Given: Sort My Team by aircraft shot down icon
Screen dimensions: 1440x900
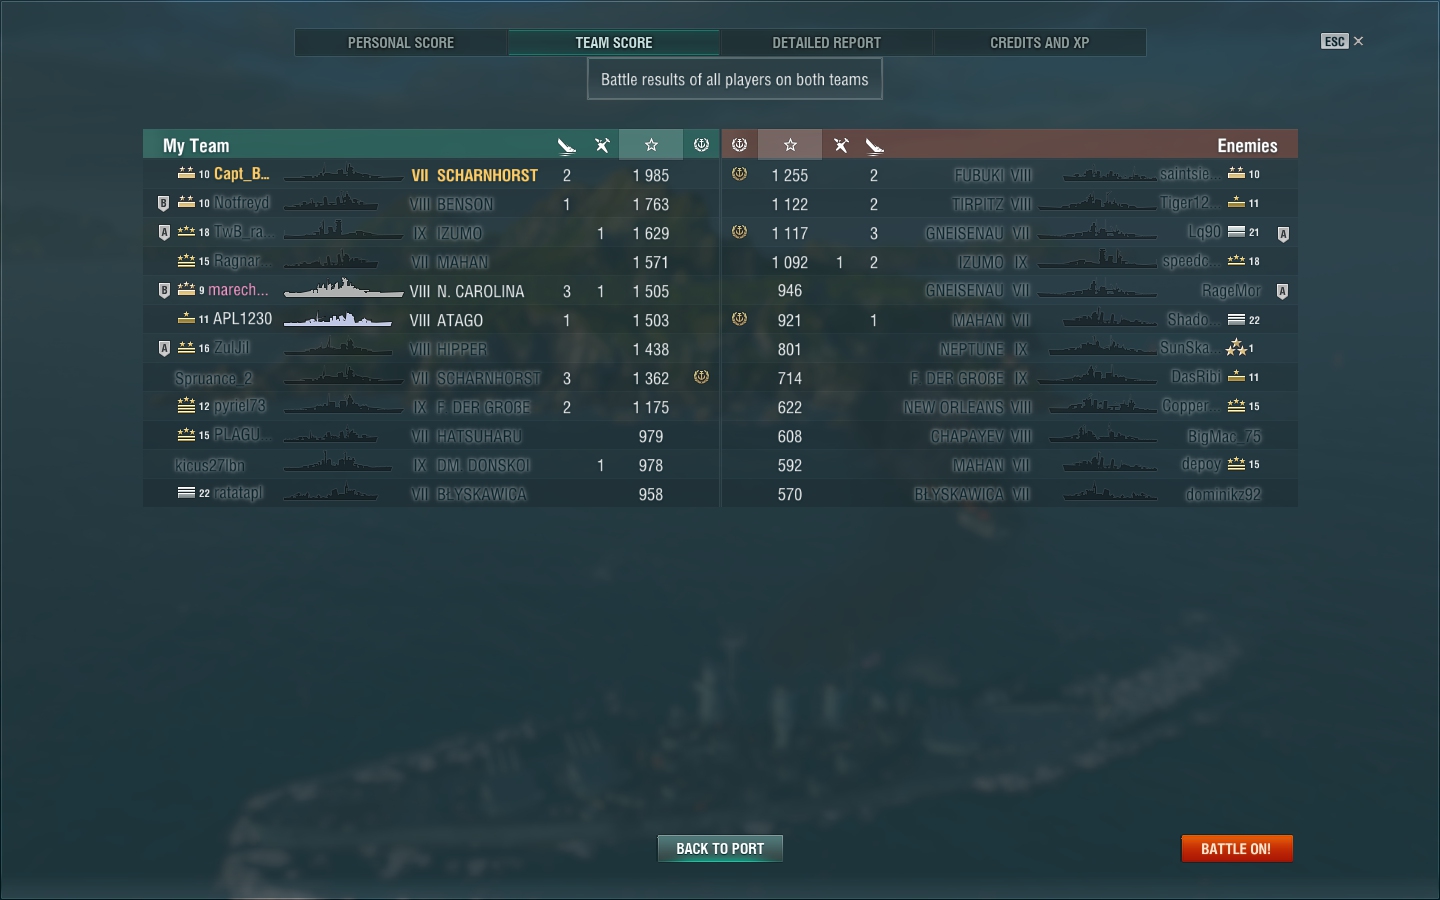Looking at the screenshot, I should pos(602,146).
